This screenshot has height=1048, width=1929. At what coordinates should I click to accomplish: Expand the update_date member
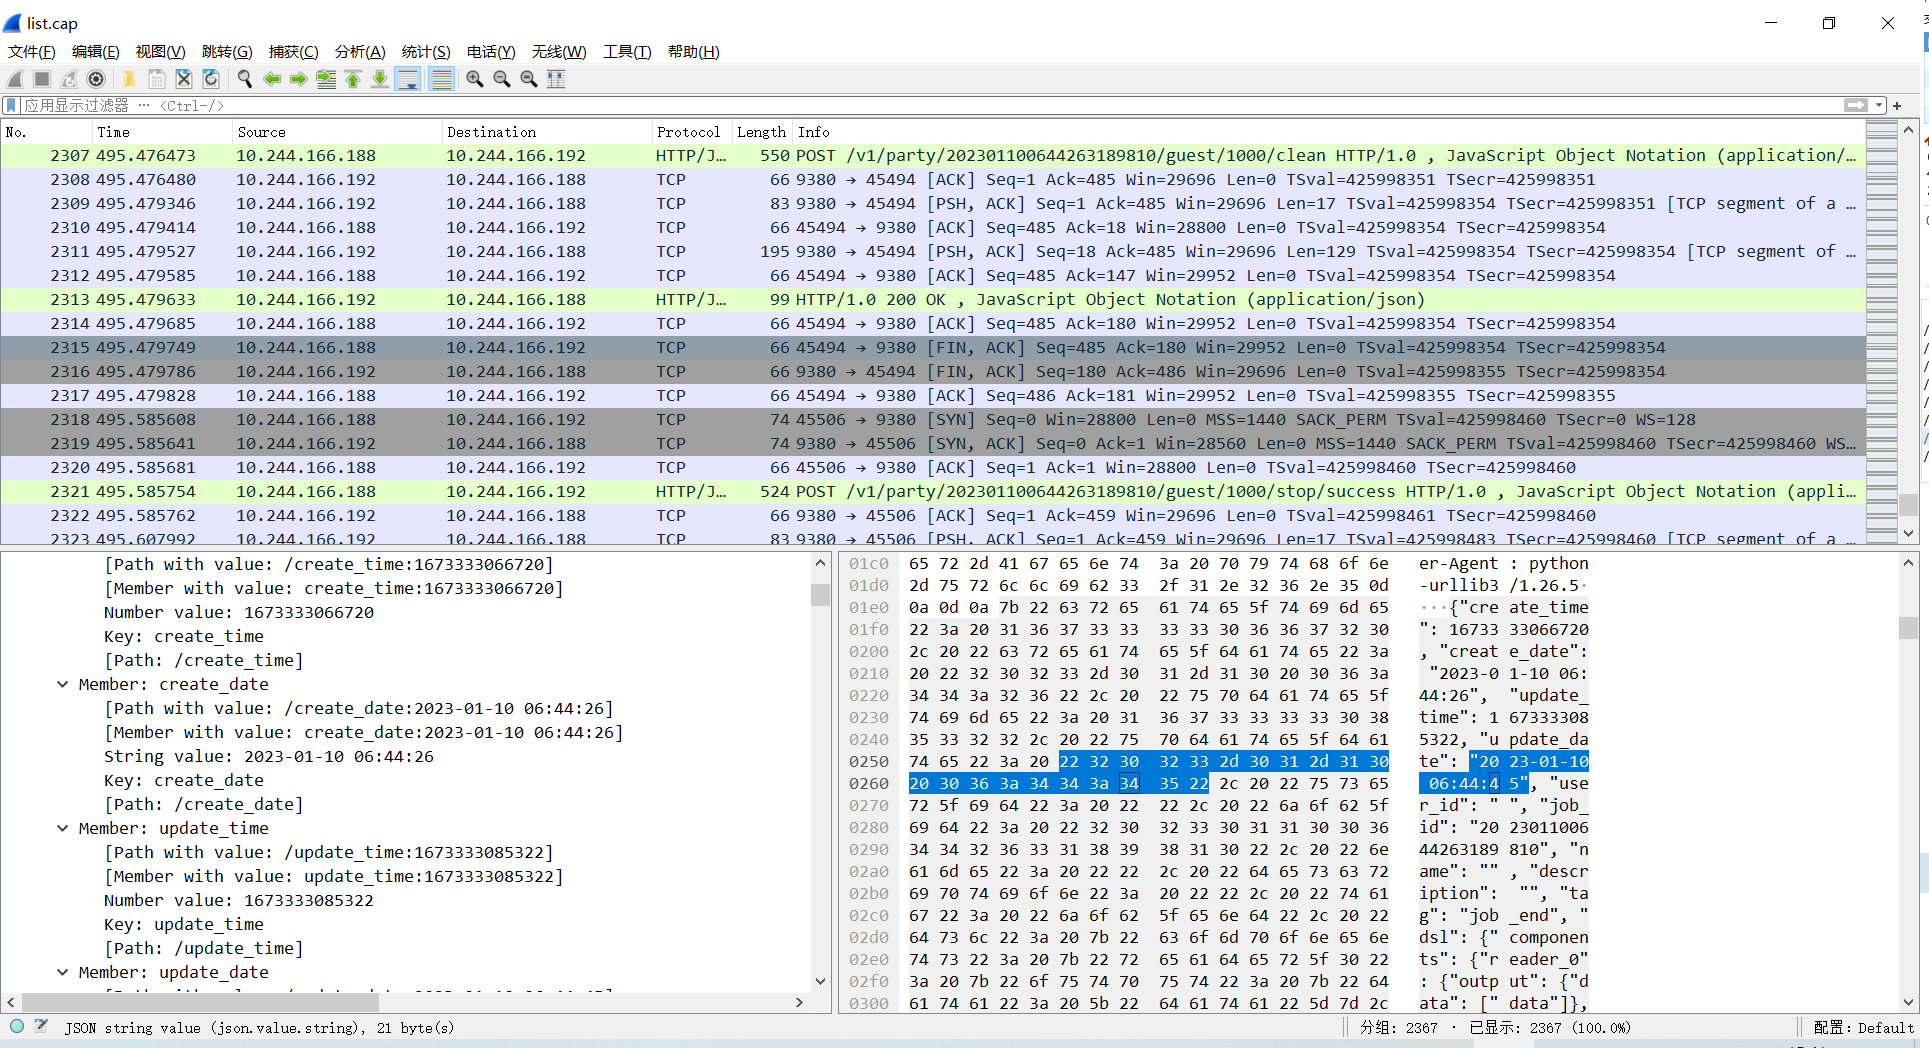point(63,972)
